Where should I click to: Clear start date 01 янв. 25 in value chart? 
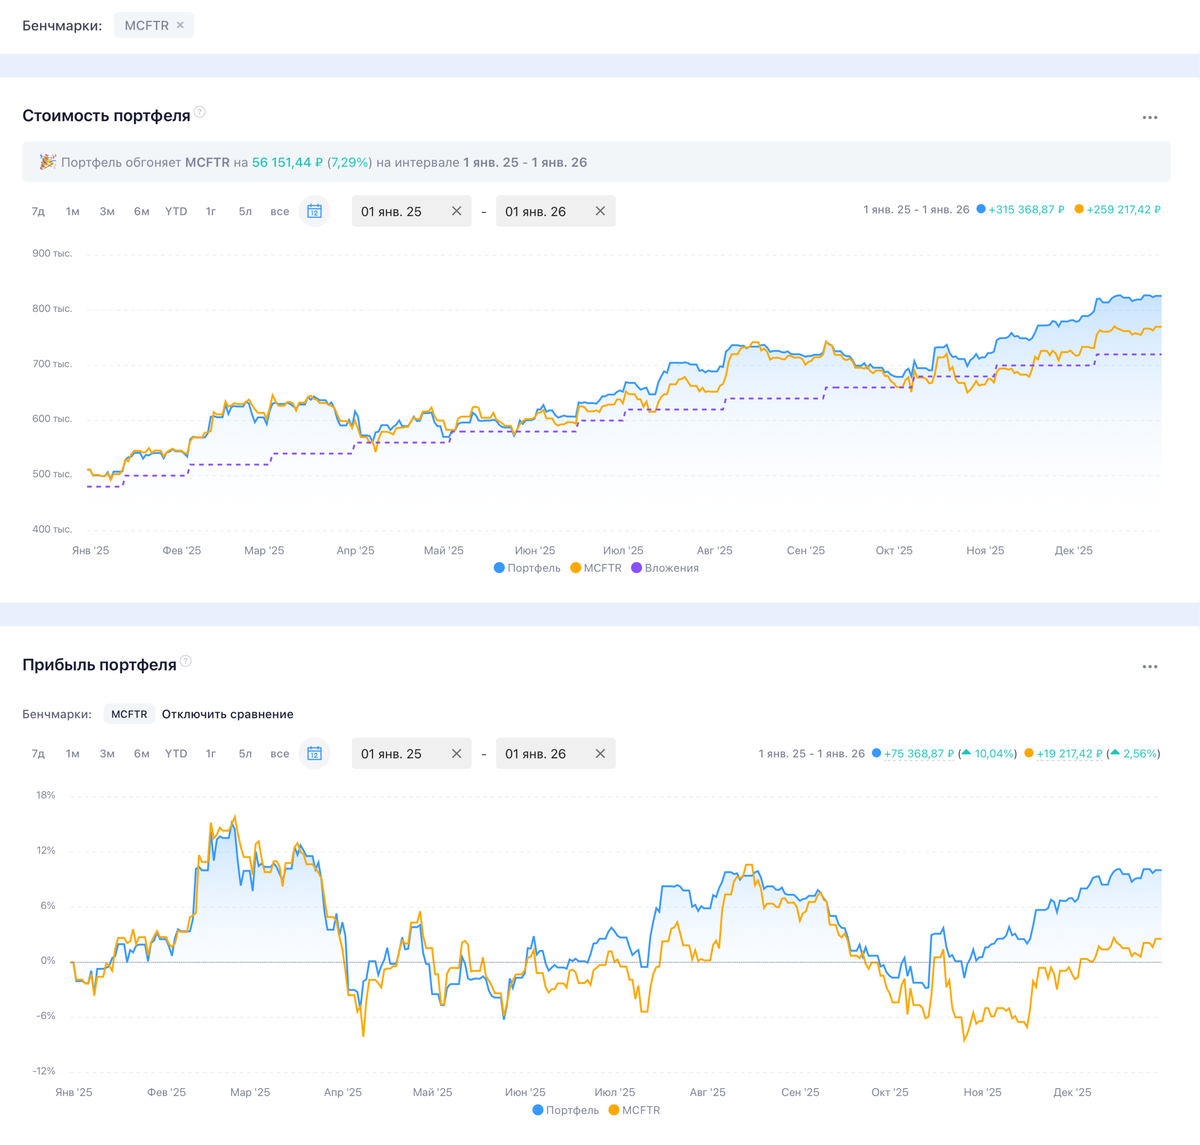click(456, 211)
